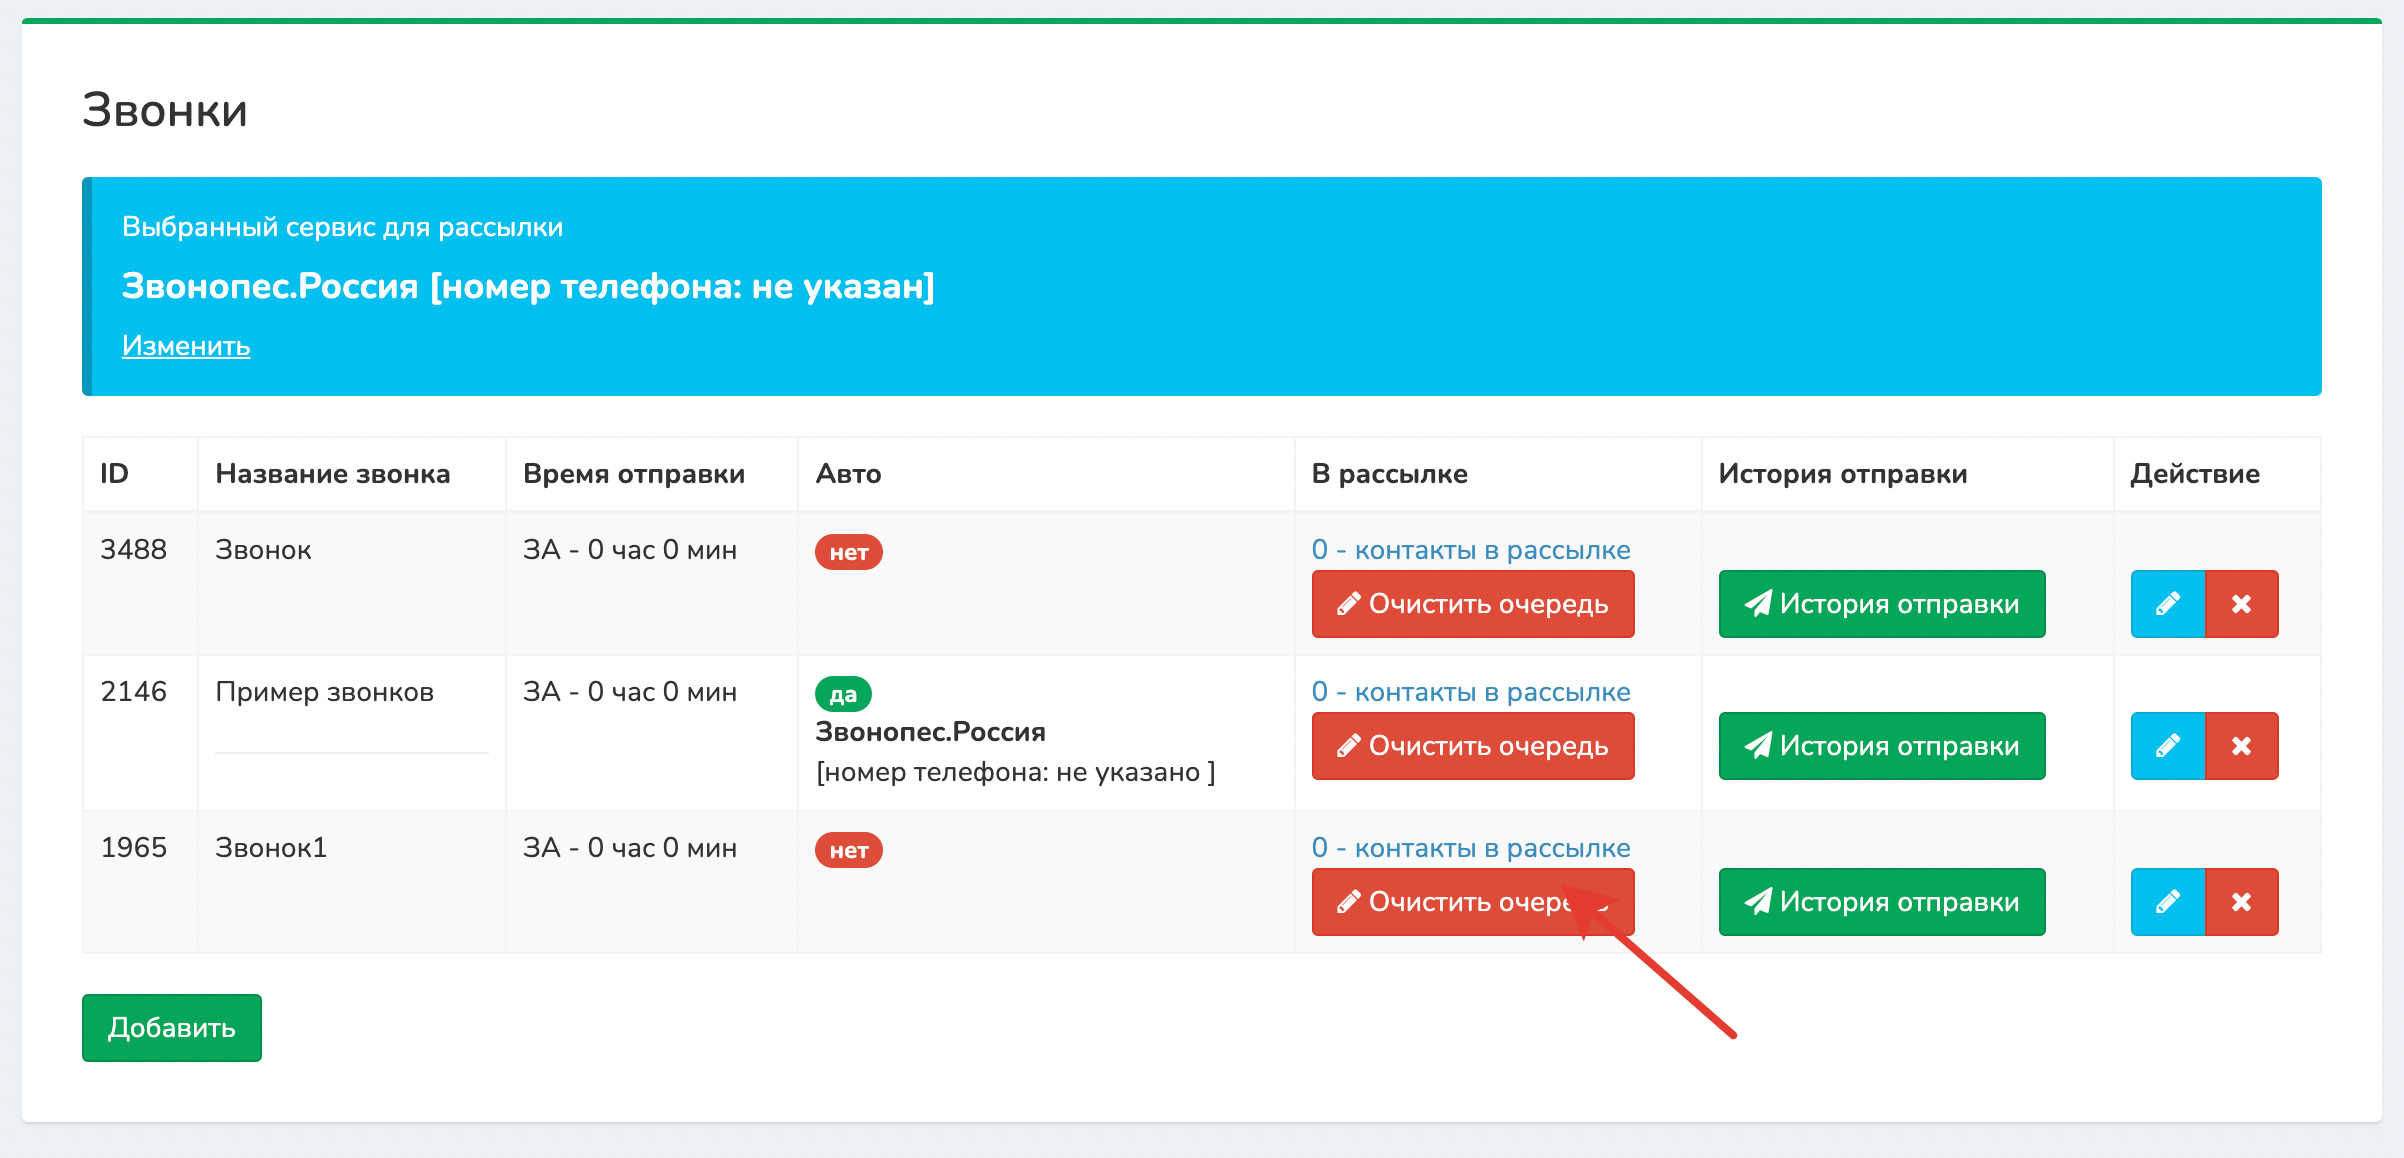This screenshot has height=1158, width=2404.
Task: Click the pencil edit icon for call 3488
Action: pyautogui.click(x=2167, y=604)
